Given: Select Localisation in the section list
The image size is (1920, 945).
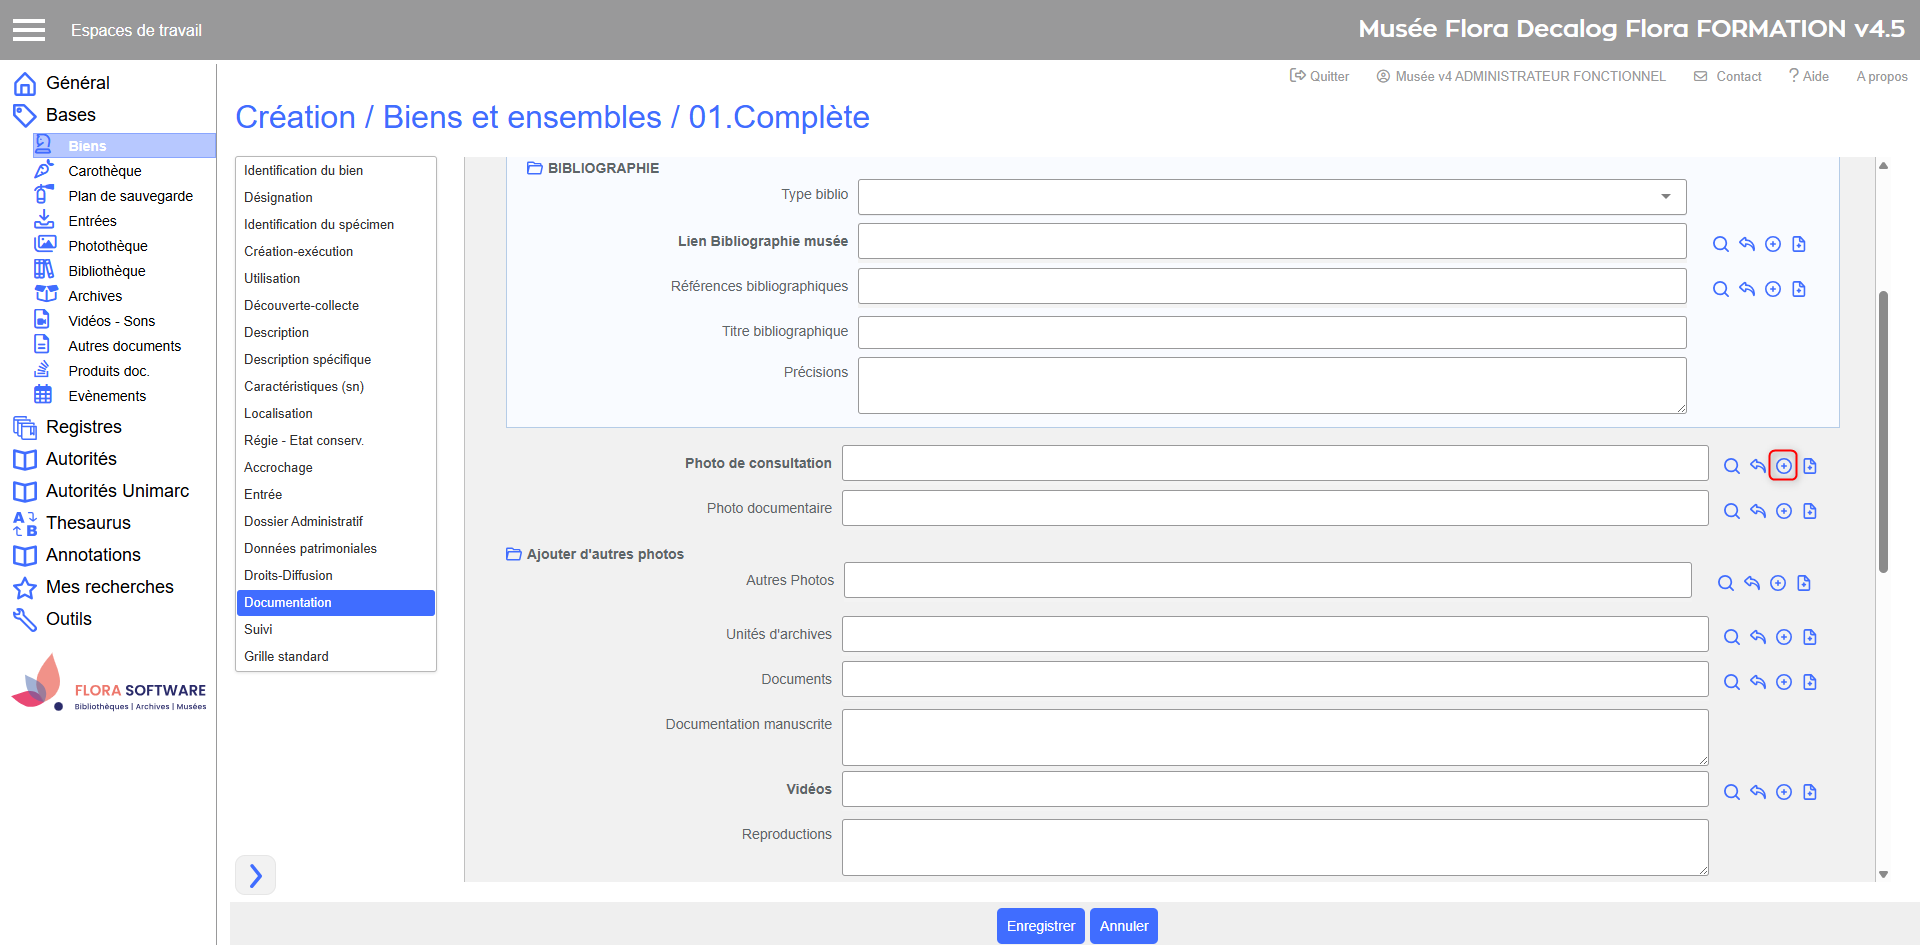Looking at the screenshot, I should tap(278, 413).
